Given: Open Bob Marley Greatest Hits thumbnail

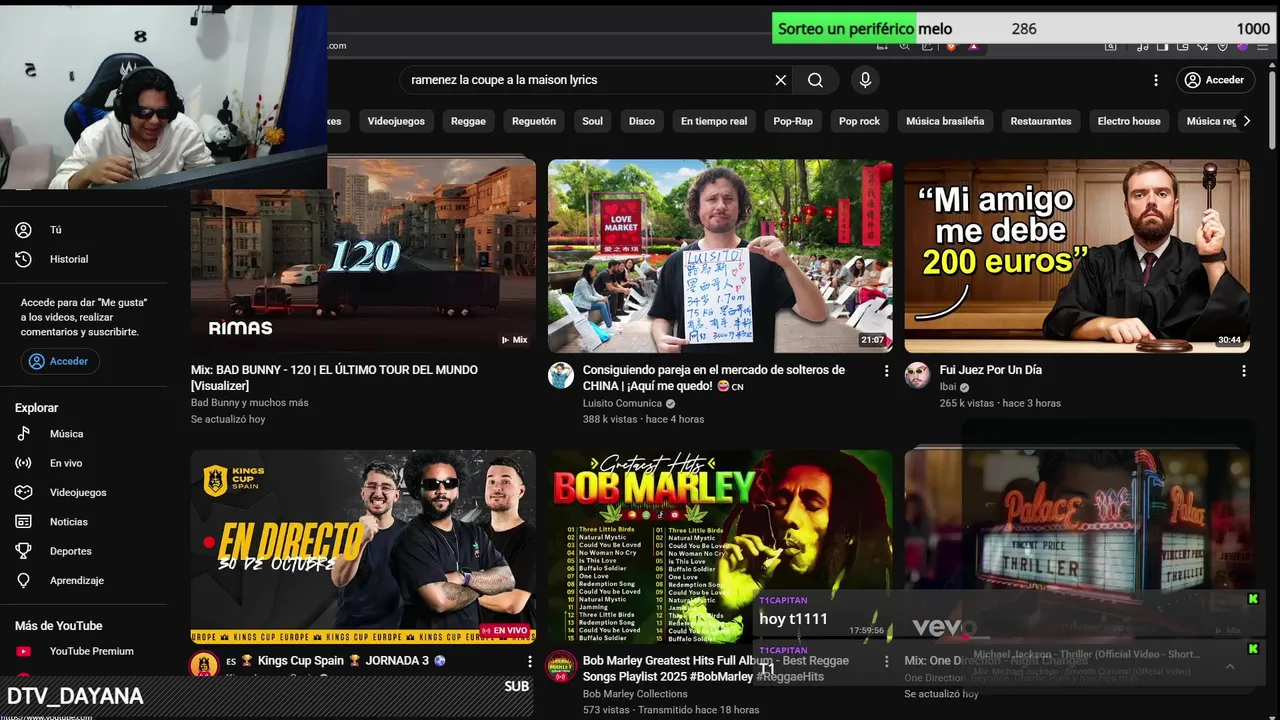Looking at the screenshot, I should [720, 546].
